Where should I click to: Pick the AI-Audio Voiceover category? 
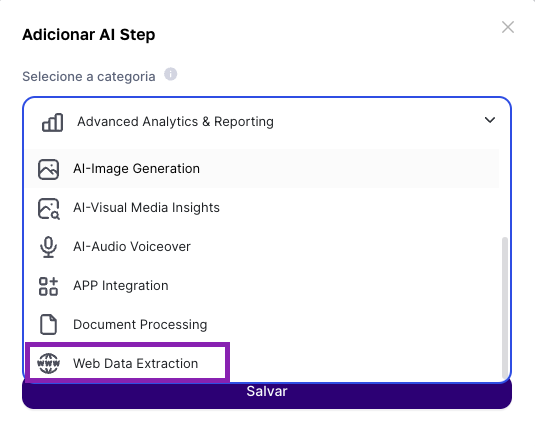pos(263,247)
